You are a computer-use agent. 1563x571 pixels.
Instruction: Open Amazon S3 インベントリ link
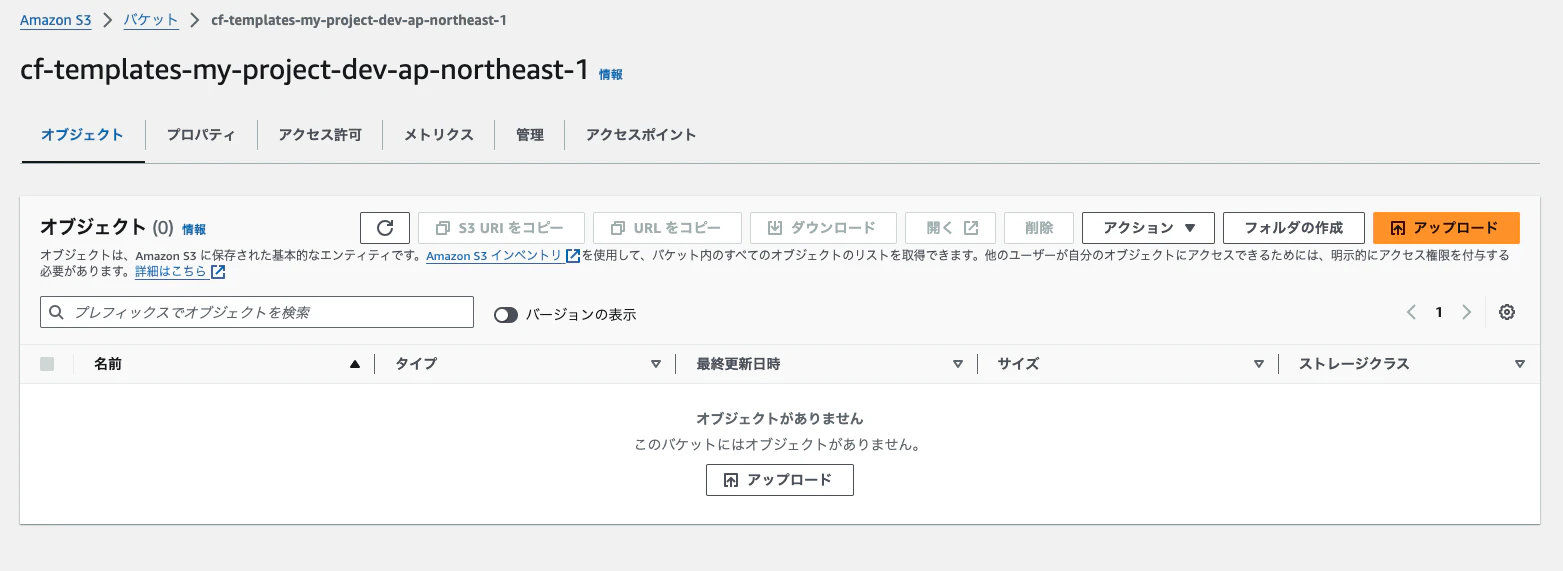503,256
